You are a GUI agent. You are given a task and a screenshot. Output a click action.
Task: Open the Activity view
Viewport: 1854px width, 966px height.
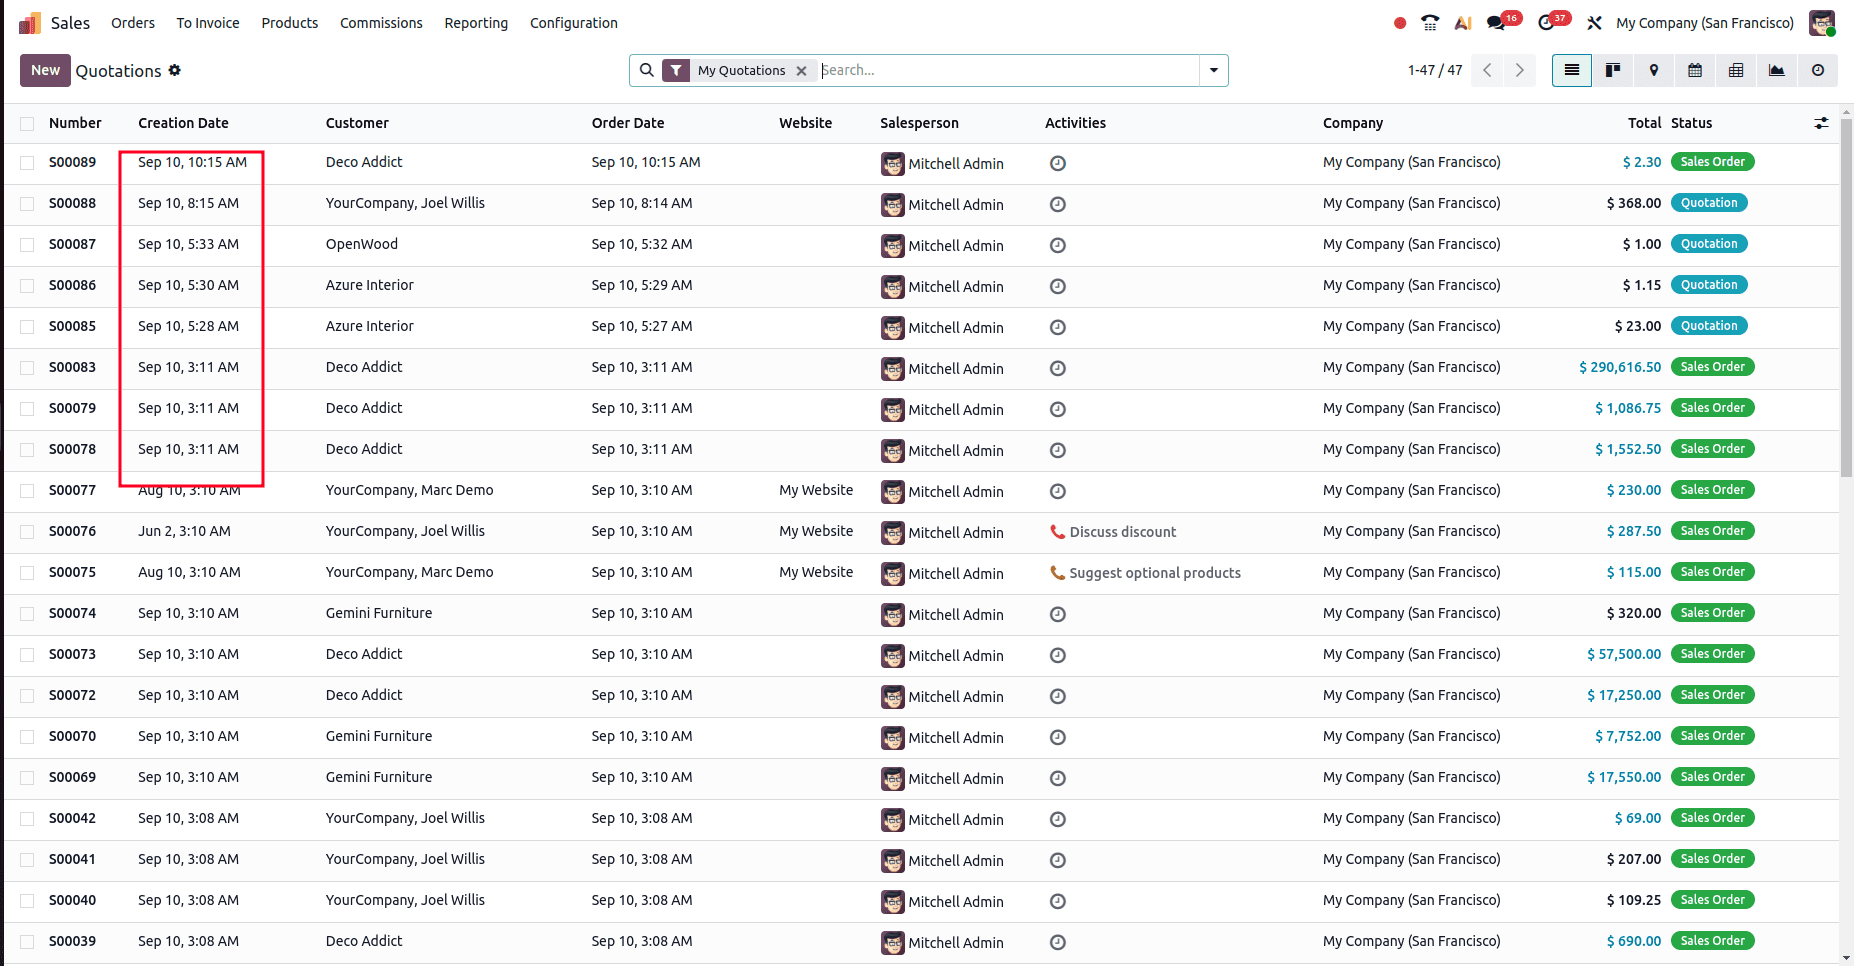click(1818, 70)
